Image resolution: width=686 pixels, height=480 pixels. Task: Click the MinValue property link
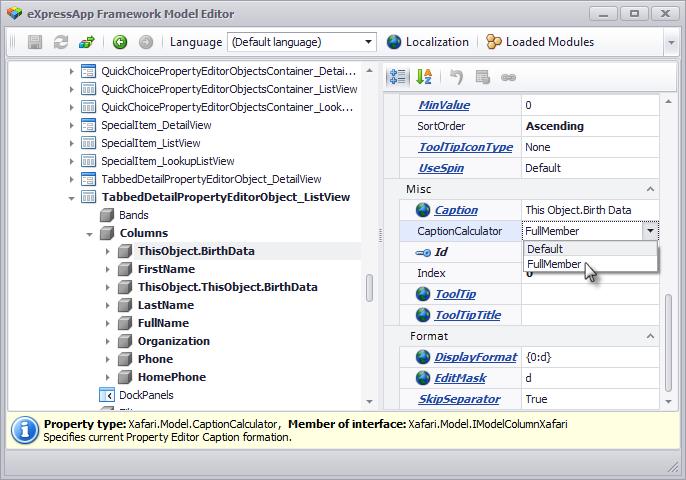pos(444,105)
